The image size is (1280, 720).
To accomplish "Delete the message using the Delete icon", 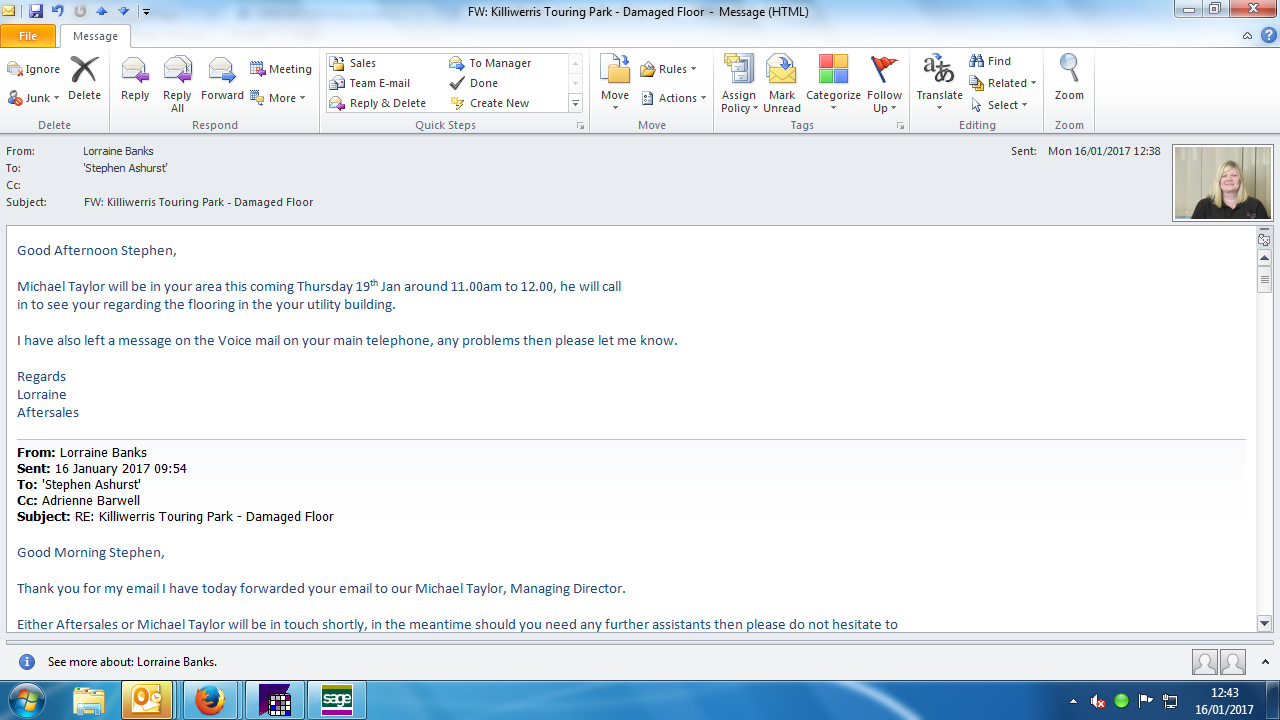I will tap(84, 80).
